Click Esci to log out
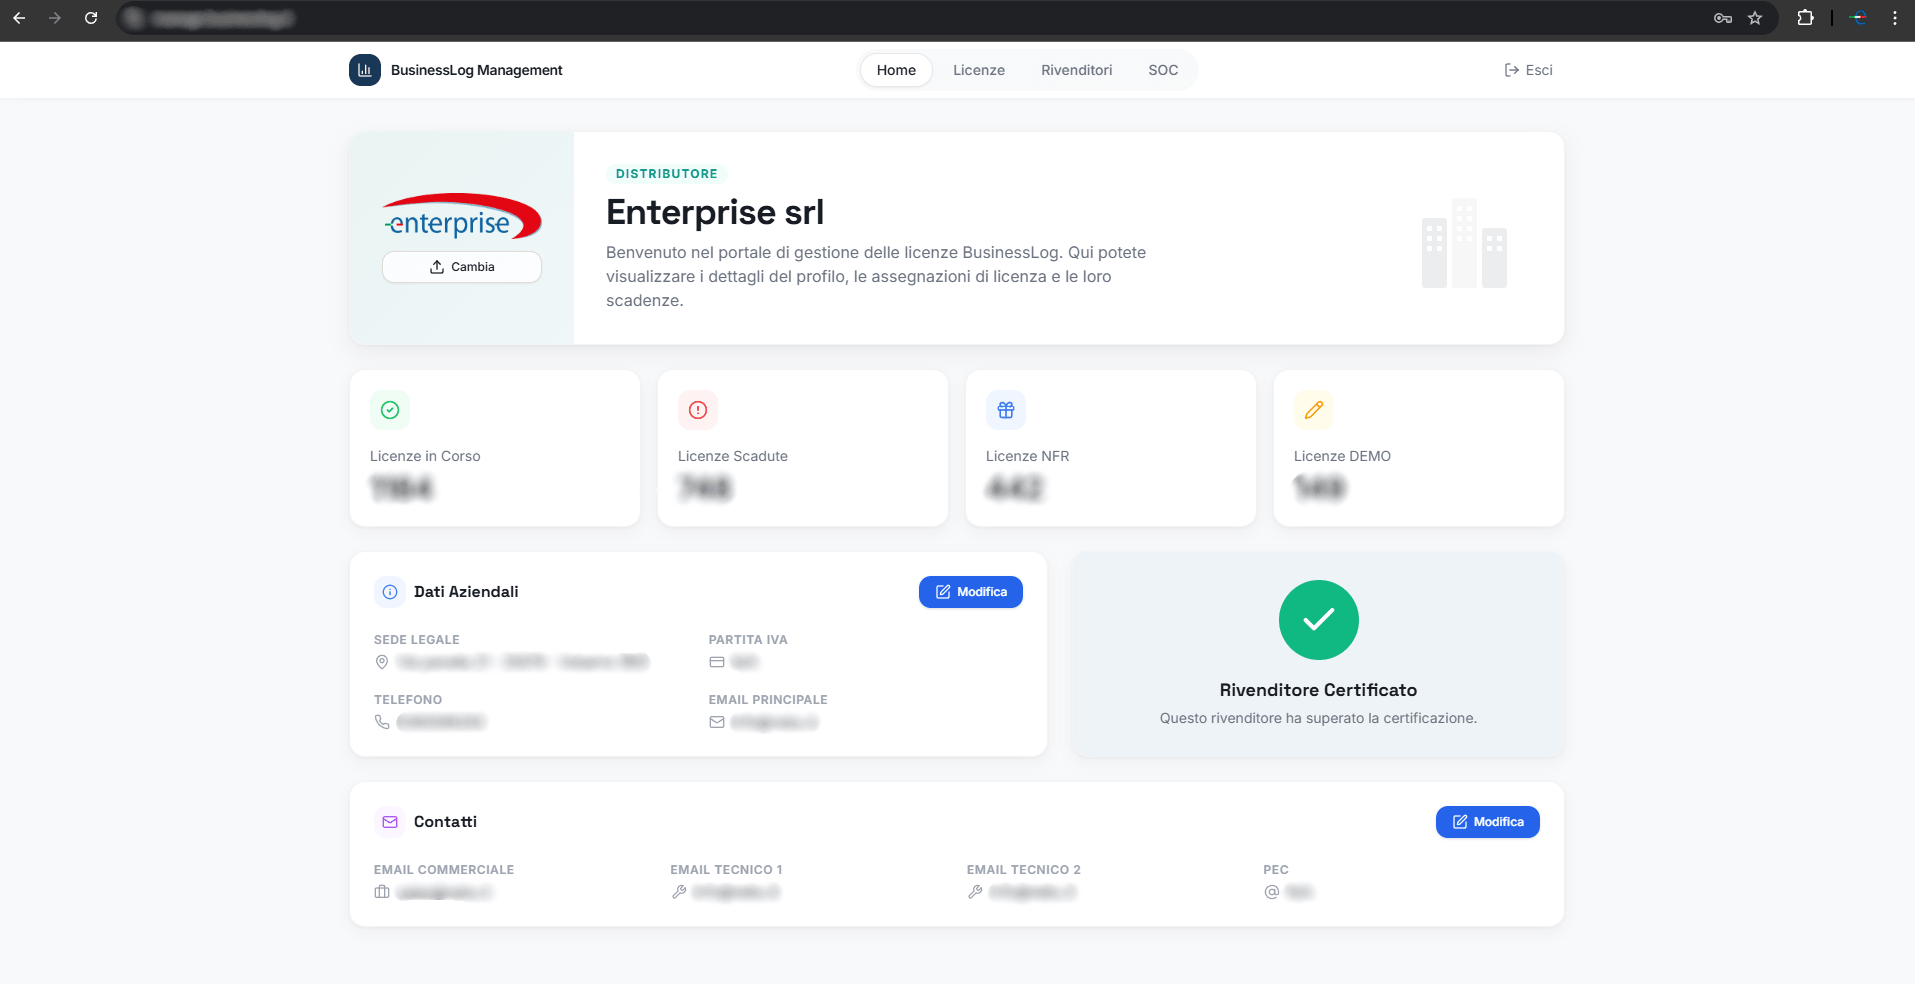Screen dimensions: 1915x984 1528,70
